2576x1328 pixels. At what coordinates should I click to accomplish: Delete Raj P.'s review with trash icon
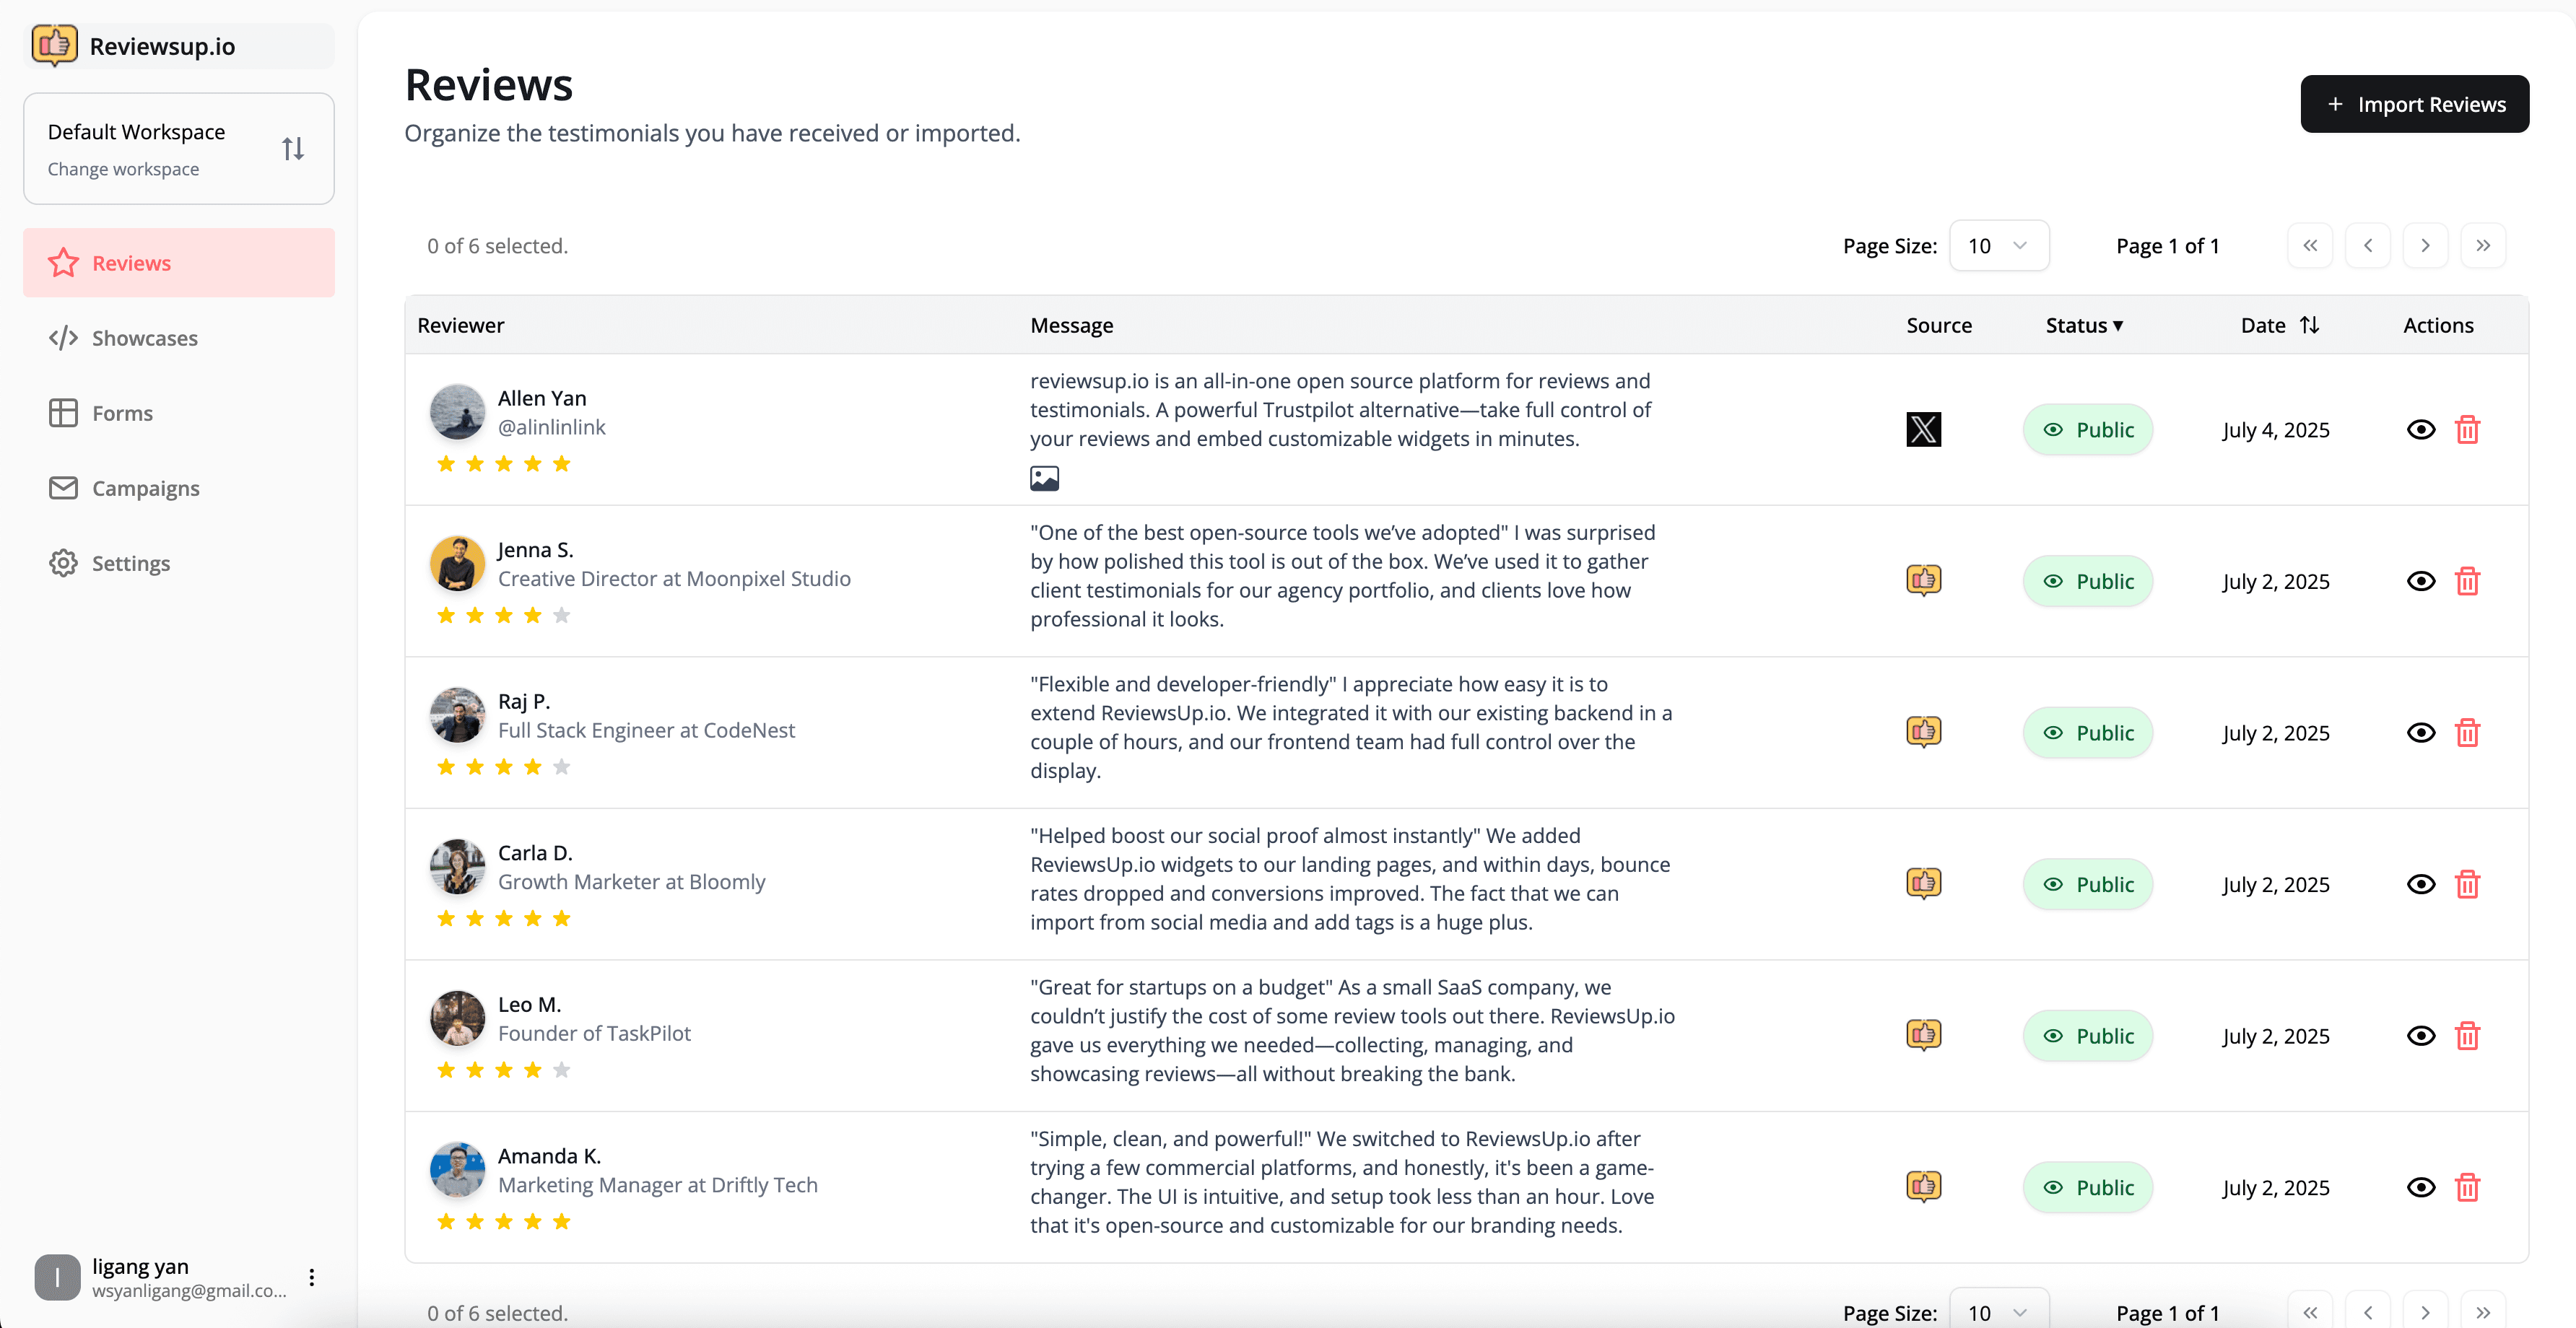2467,732
